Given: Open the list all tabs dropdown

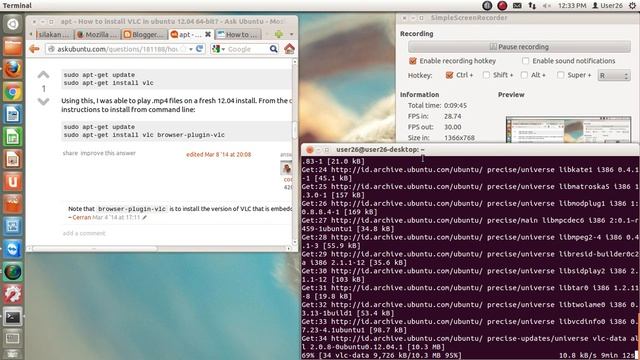Looking at the screenshot, I should [x=291, y=34].
